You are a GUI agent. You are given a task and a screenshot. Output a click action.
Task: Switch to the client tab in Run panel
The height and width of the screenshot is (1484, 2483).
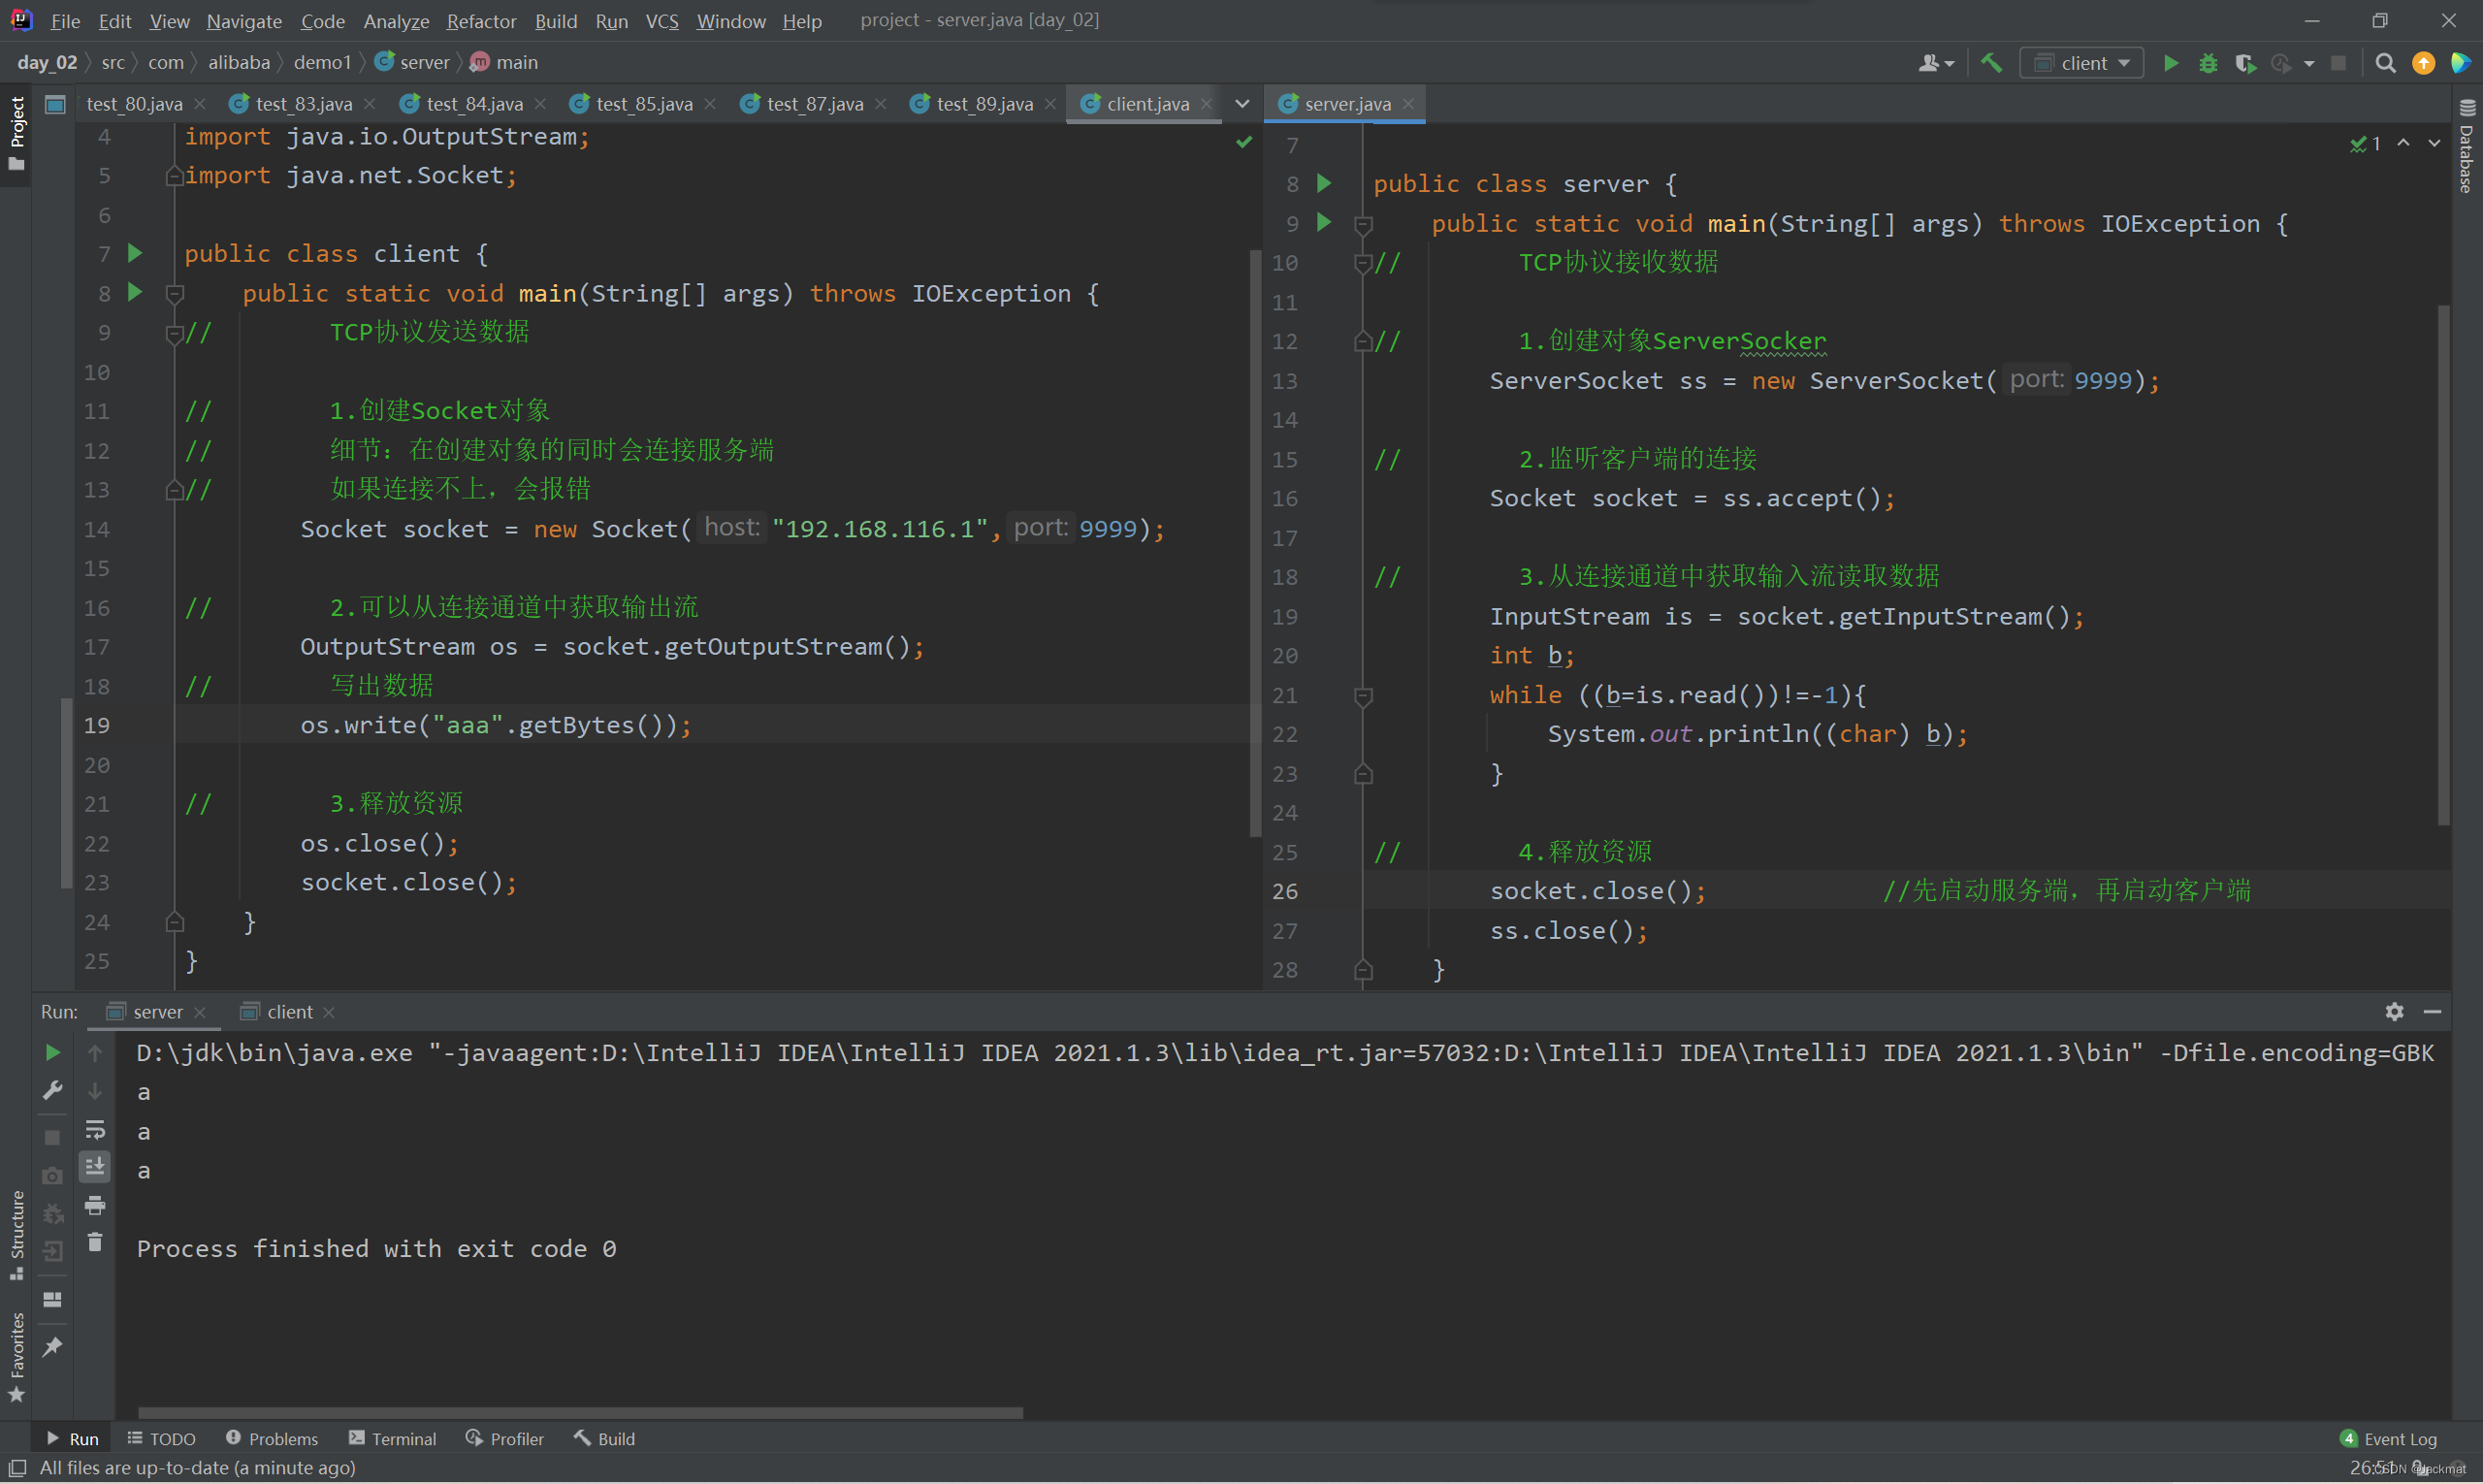tap(289, 1012)
